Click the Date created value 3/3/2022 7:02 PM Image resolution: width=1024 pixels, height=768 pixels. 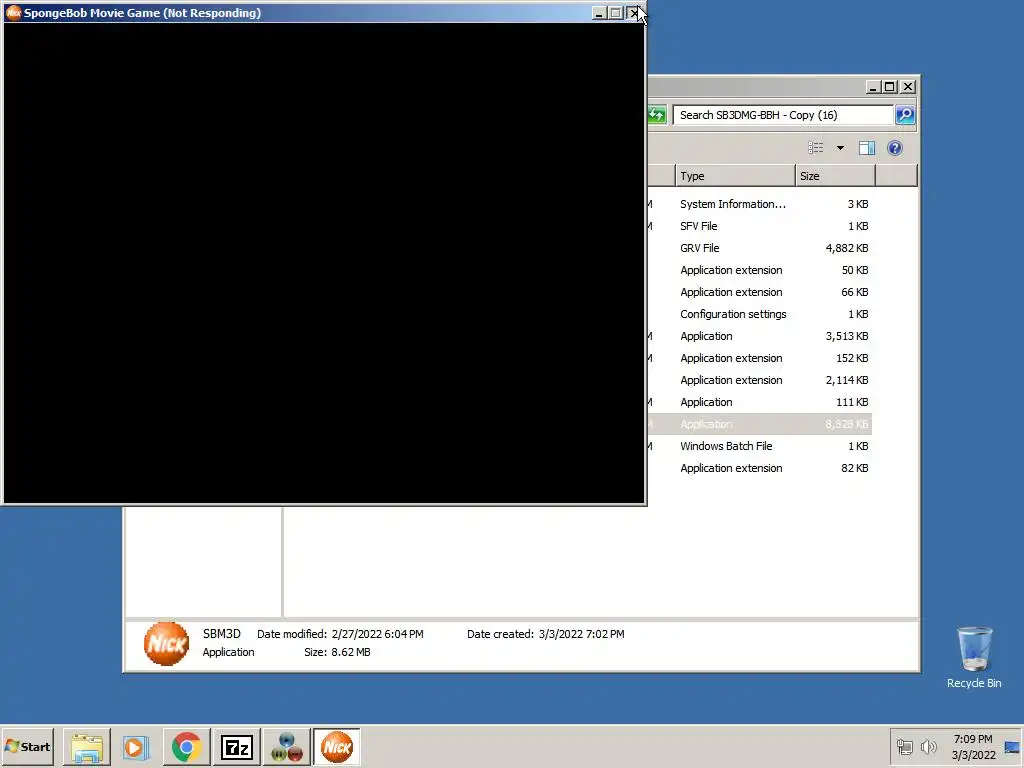(x=581, y=634)
